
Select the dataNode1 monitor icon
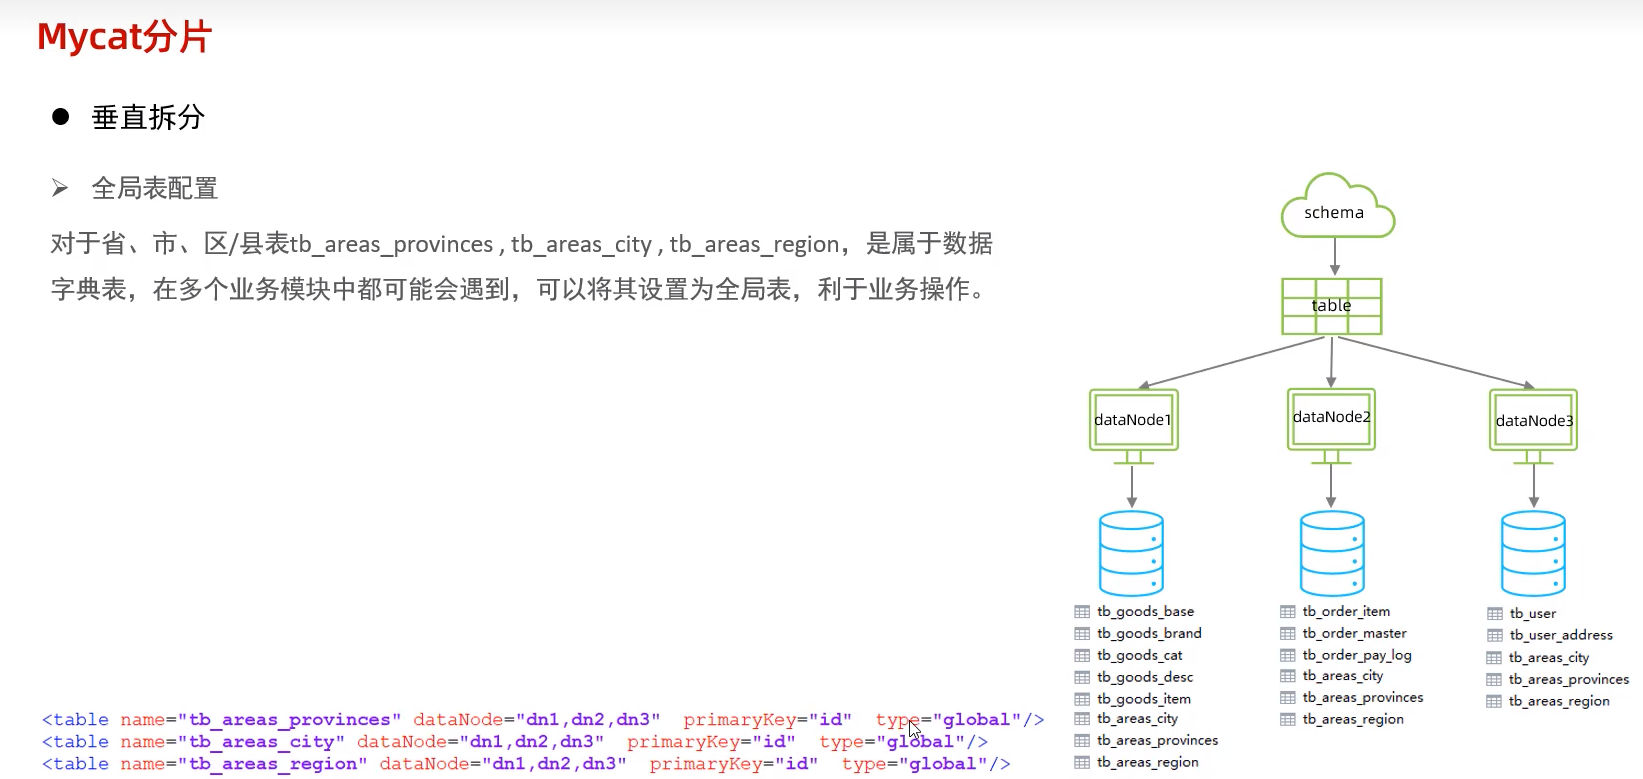click(x=1134, y=426)
